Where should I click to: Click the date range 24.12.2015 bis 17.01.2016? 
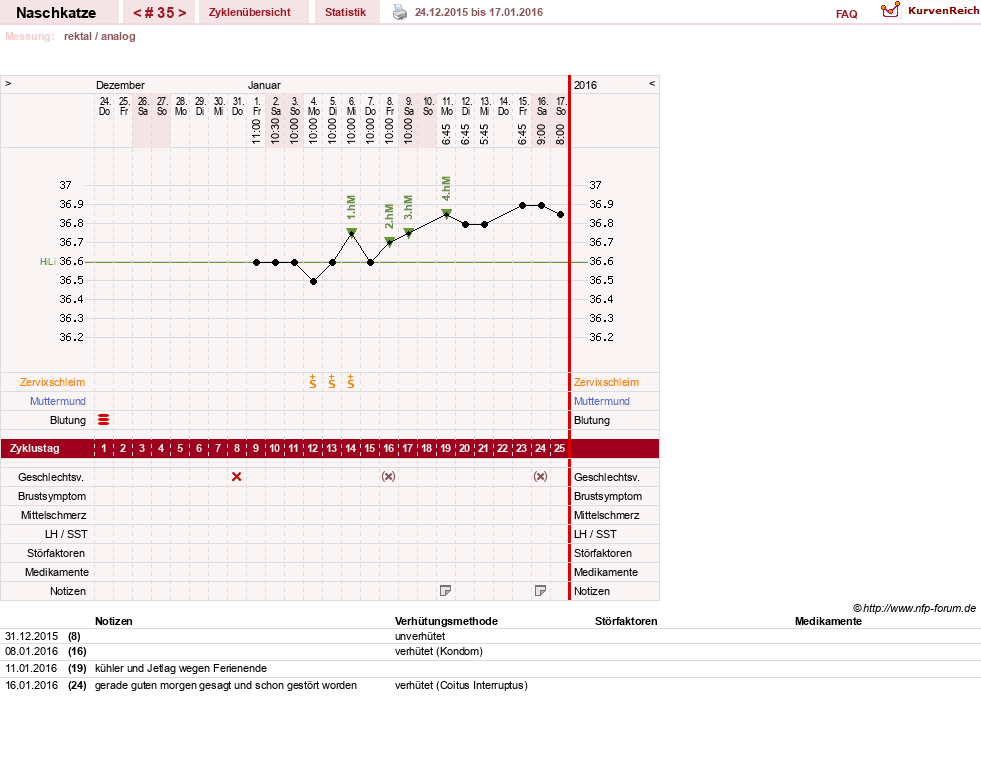pos(479,12)
